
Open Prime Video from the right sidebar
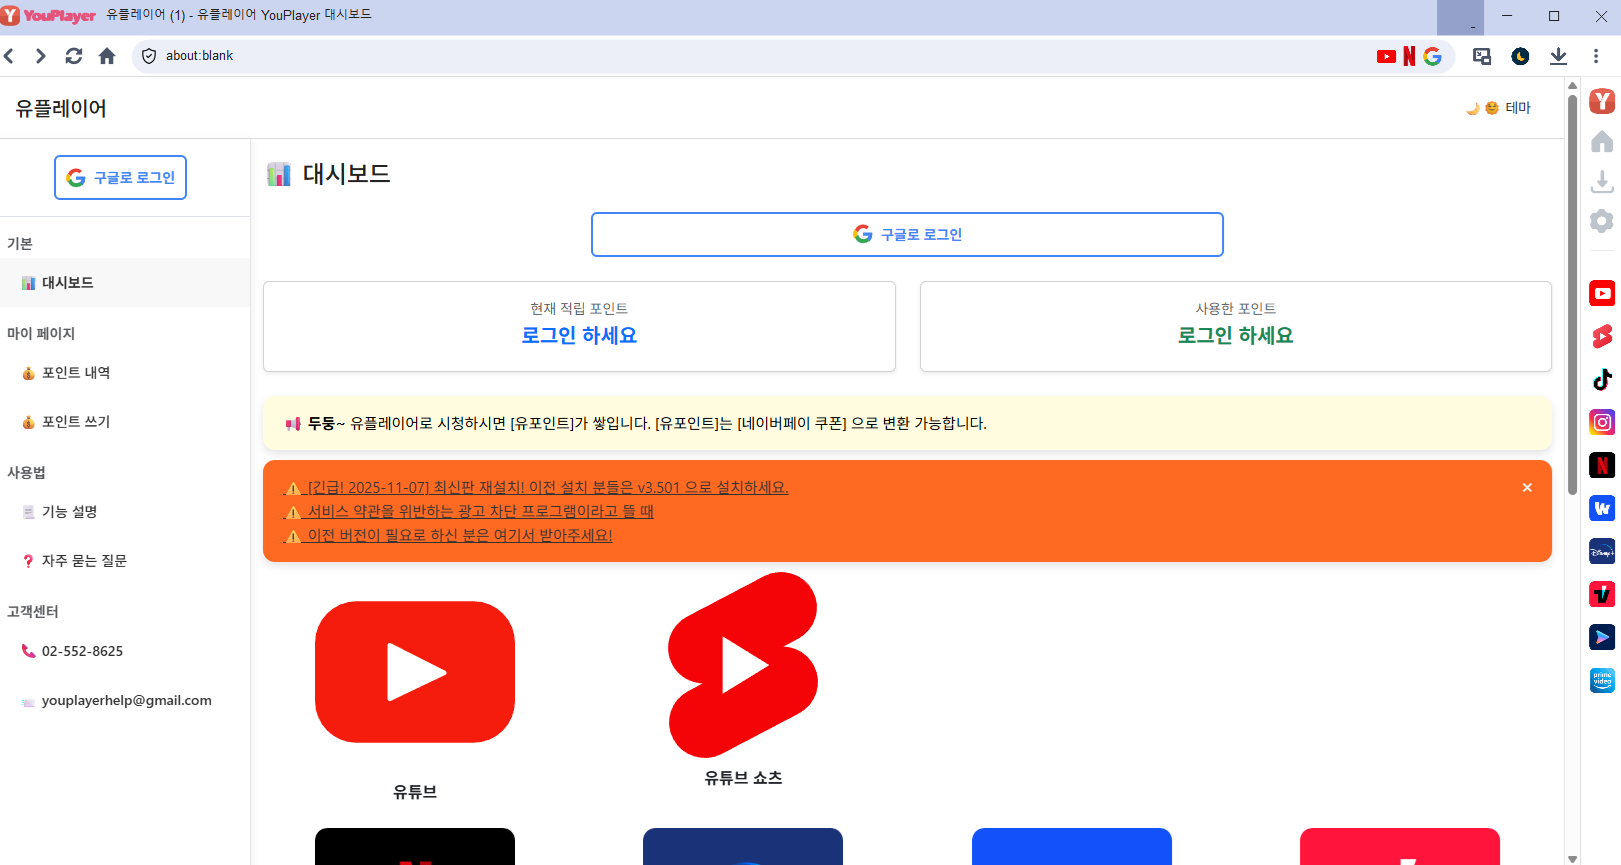click(1602, 680)
